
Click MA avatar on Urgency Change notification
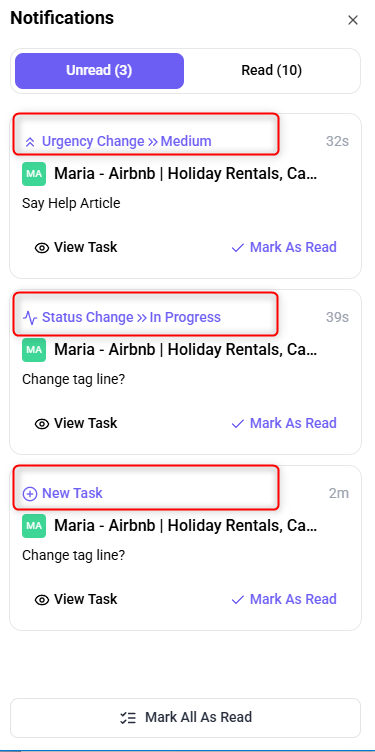pos(34,174)
